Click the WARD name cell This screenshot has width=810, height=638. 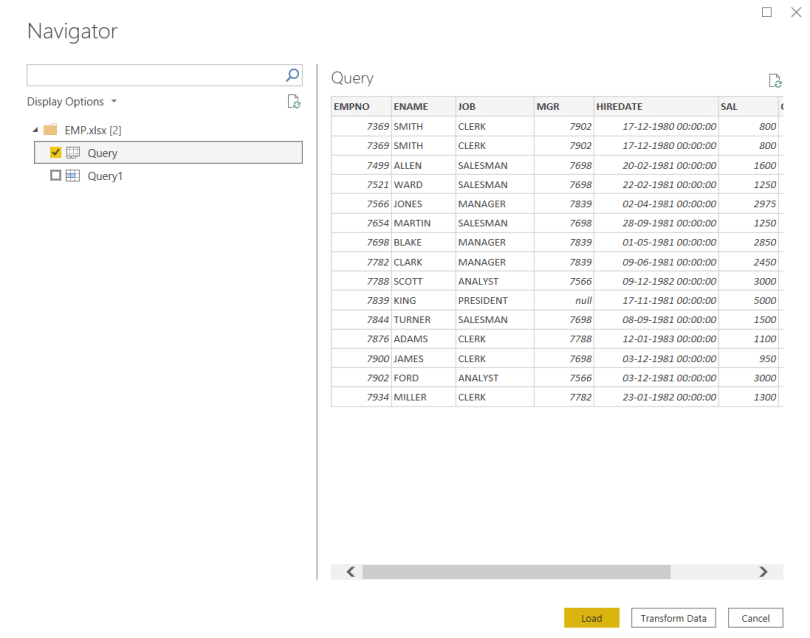click(423, 184)
